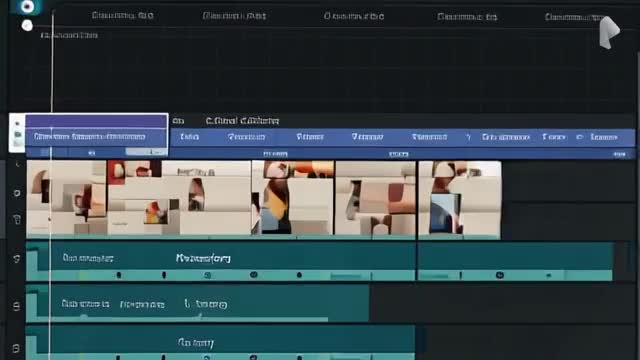Viewport: 640px width, 360px height.
Task: Select the second, wide video clip thumbnail
Action: [179, 198]
